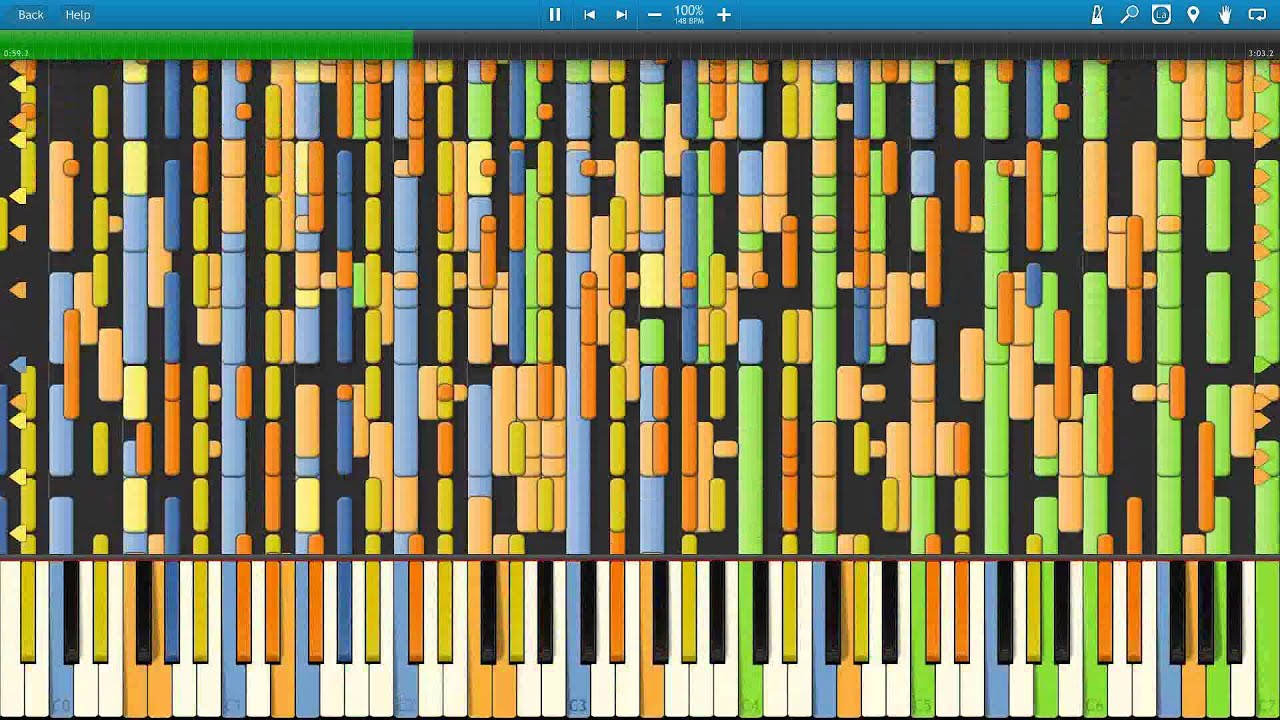
Task: Tap the piano key labeled C0
Action: point(62,690)
